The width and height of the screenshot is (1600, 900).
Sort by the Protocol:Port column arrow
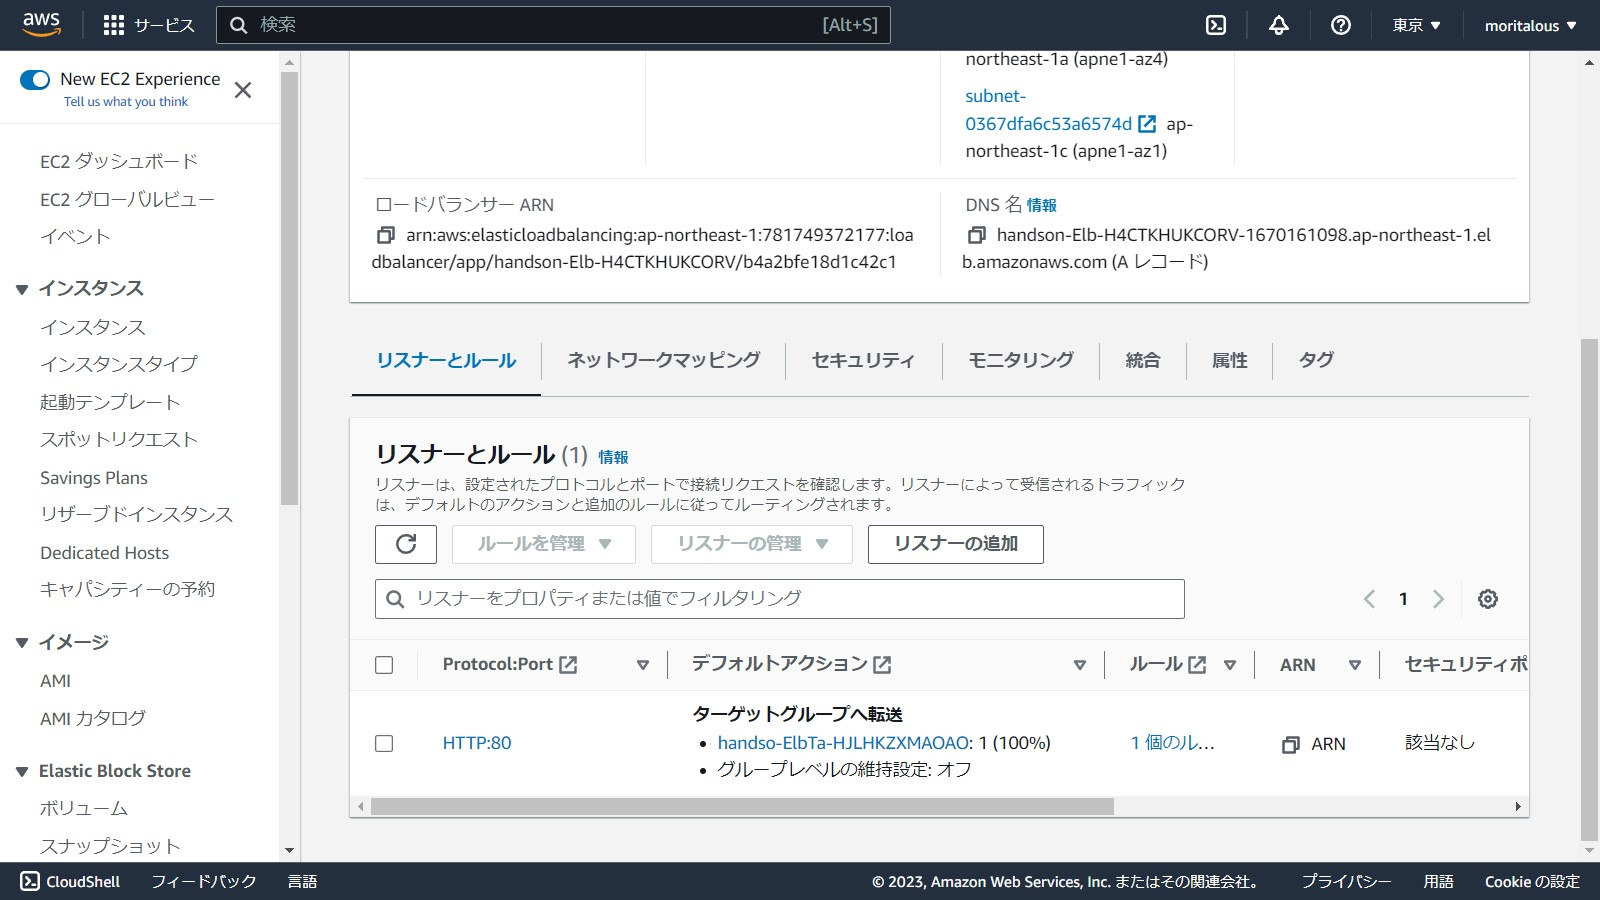(x=643, y=665)
